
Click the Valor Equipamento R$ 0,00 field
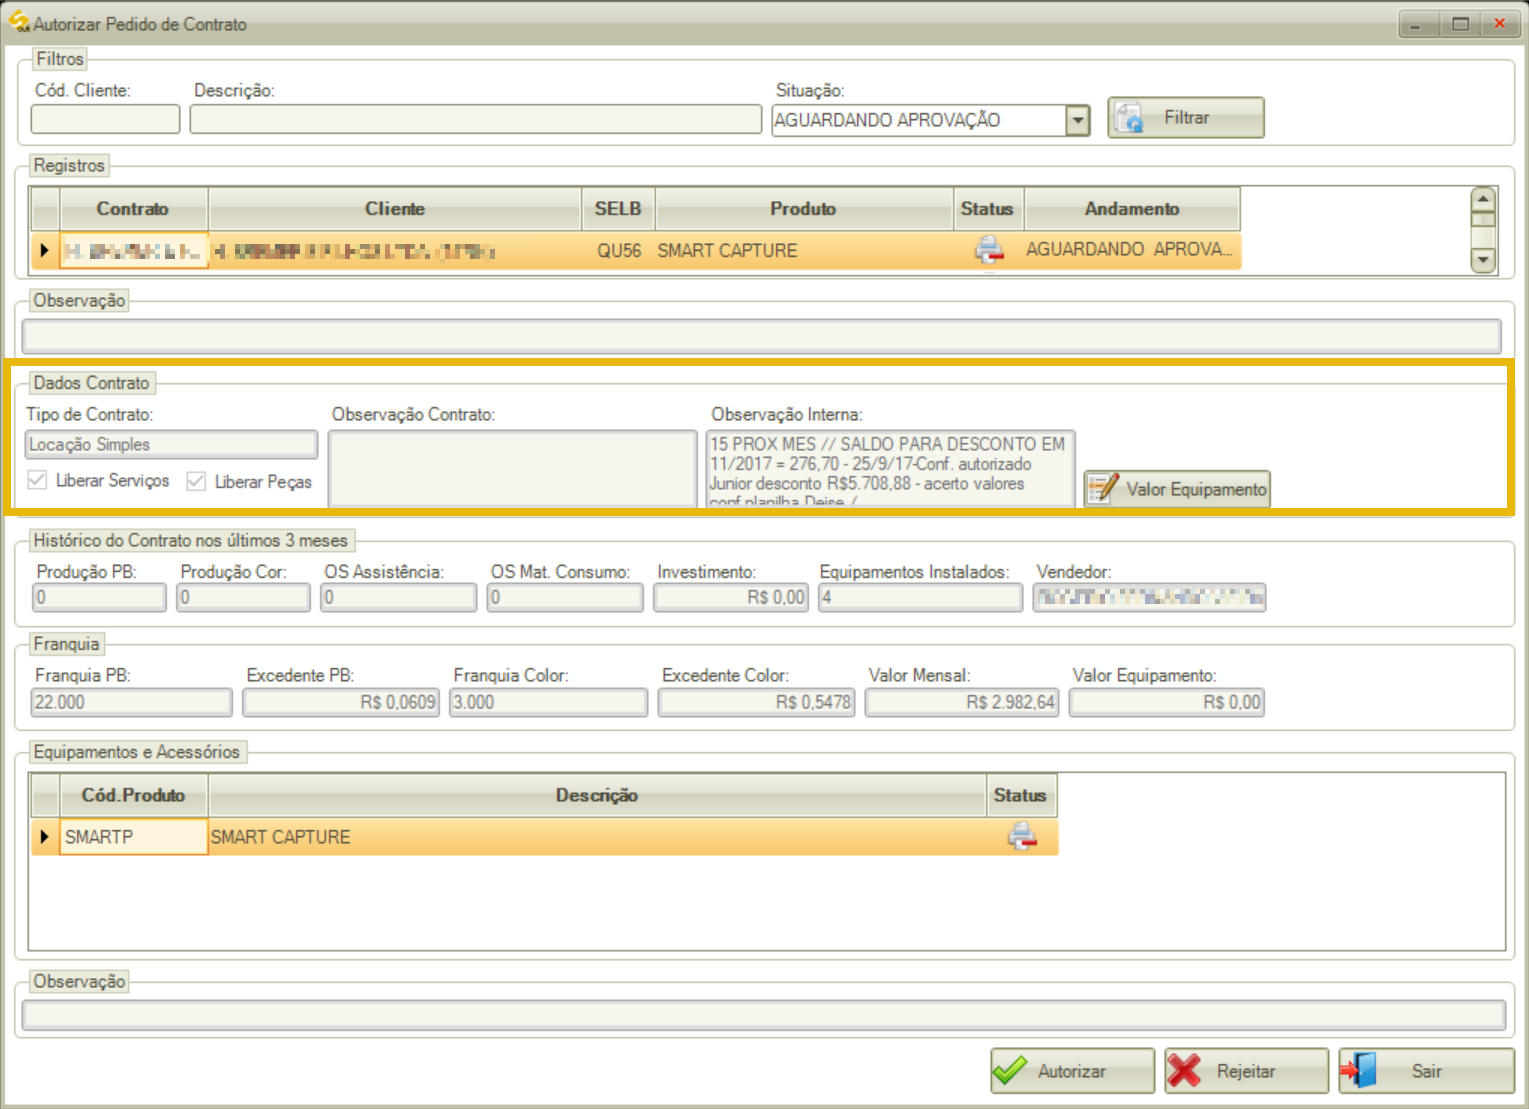tap(1167, 702)
